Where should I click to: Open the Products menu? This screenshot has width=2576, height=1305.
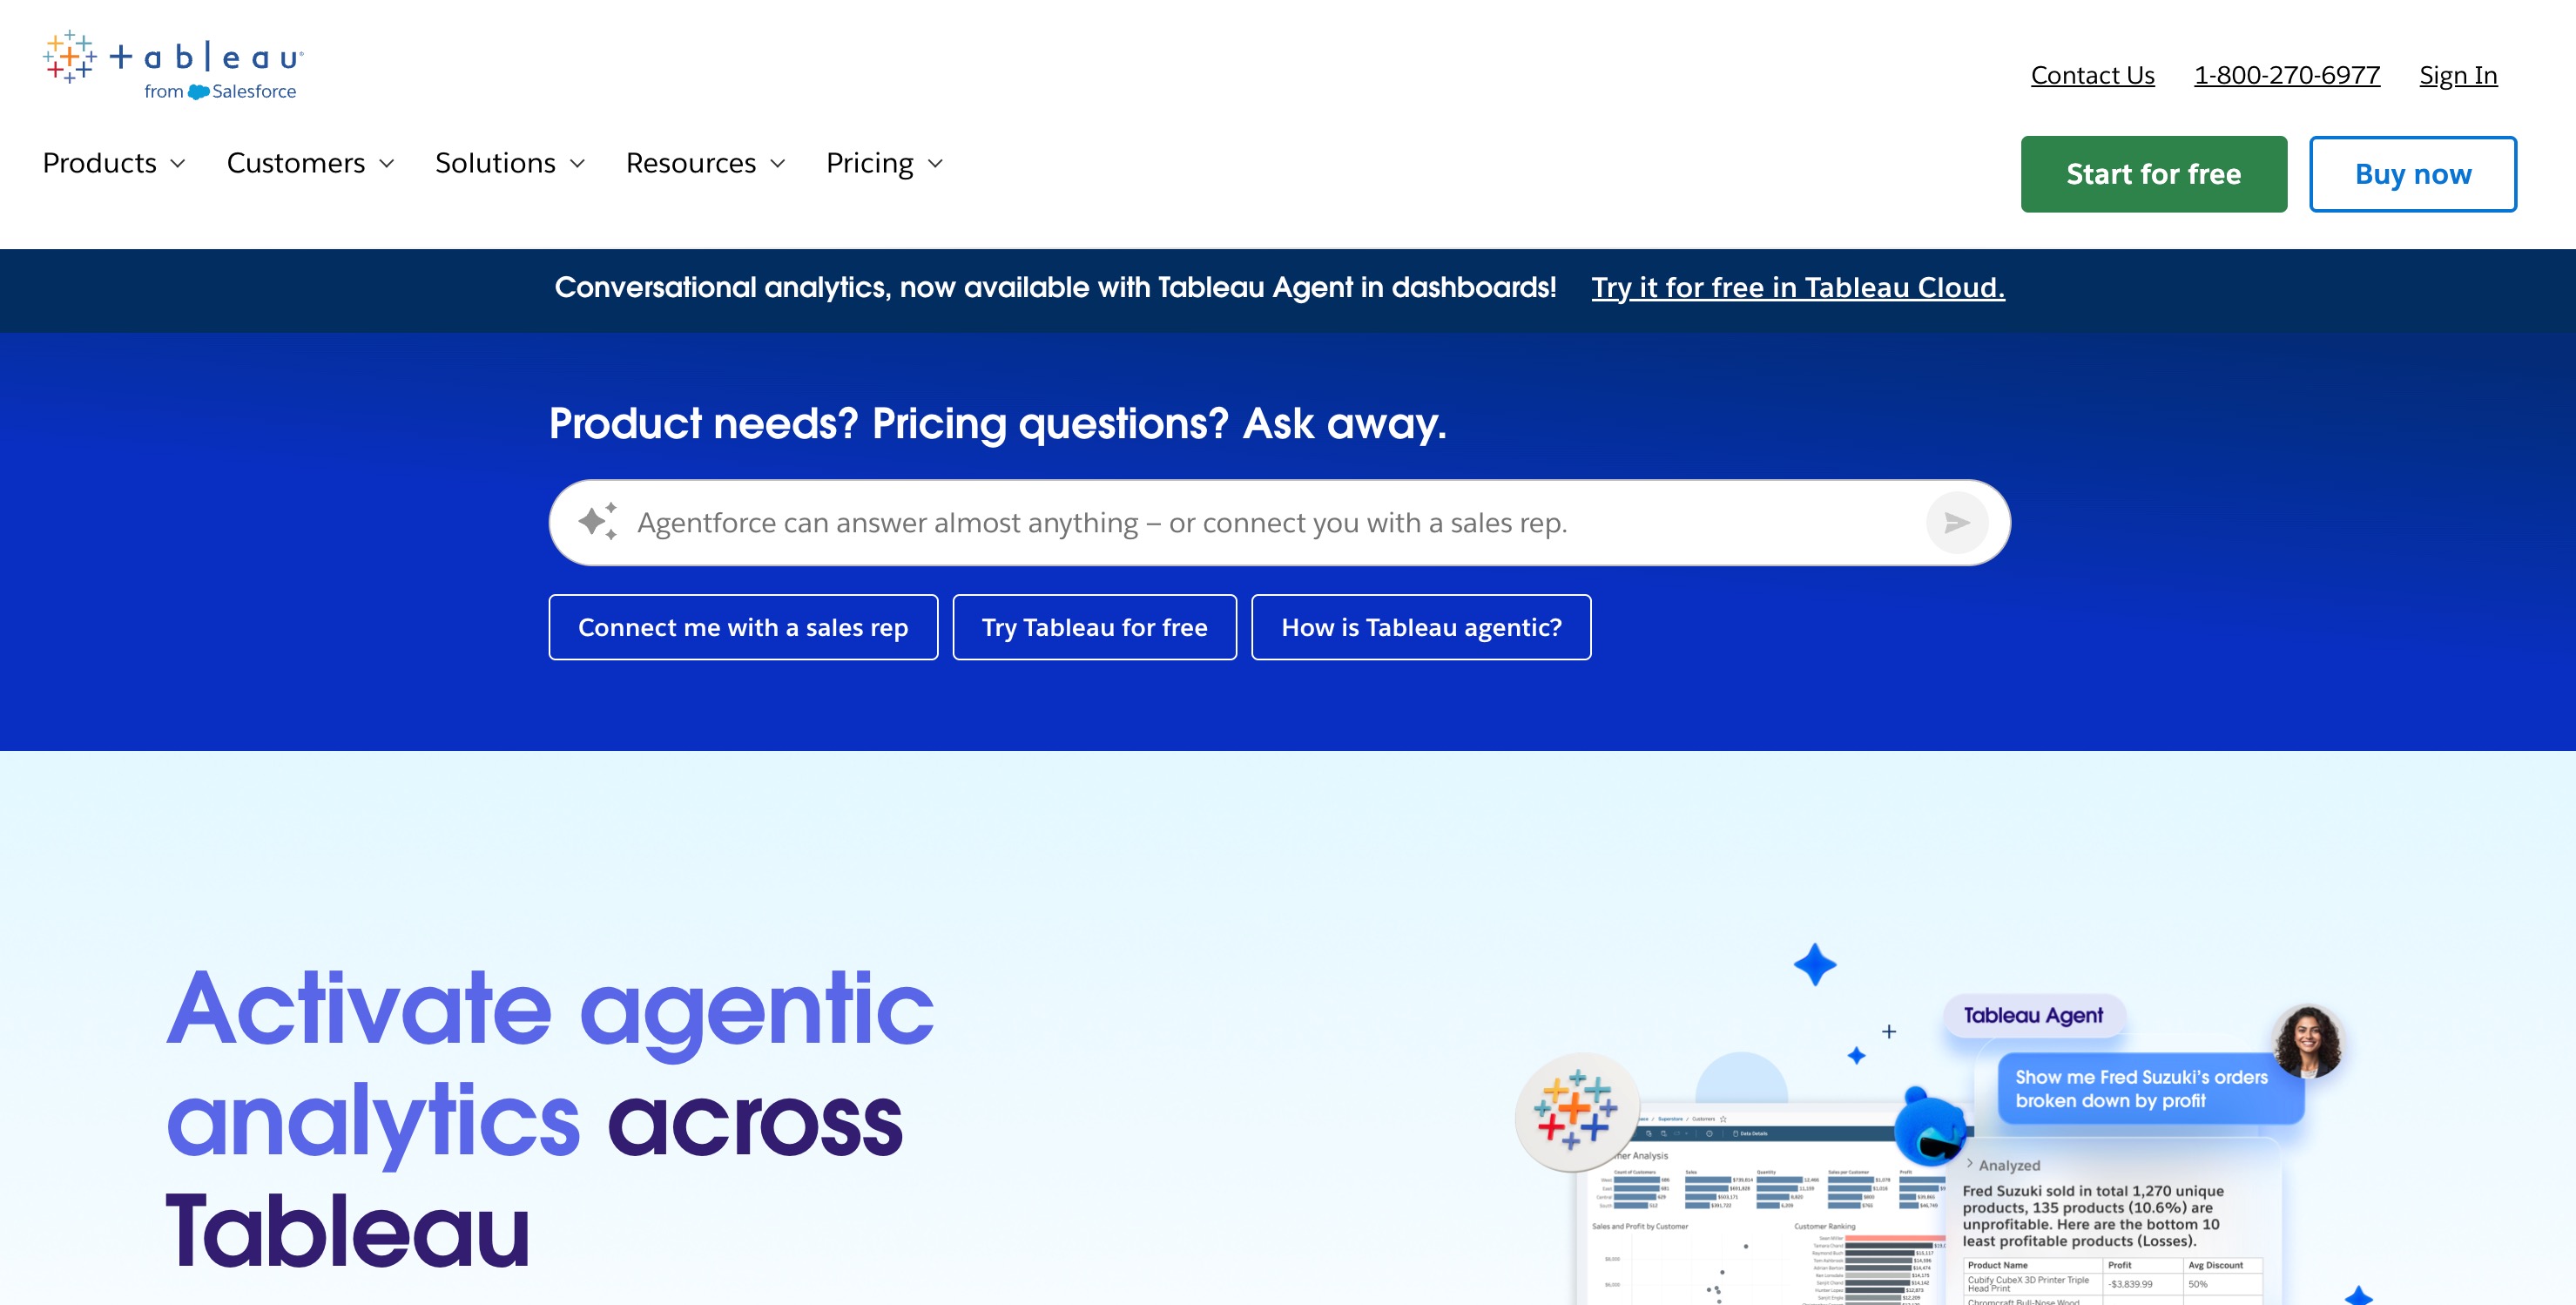click(x=114, y=163)
